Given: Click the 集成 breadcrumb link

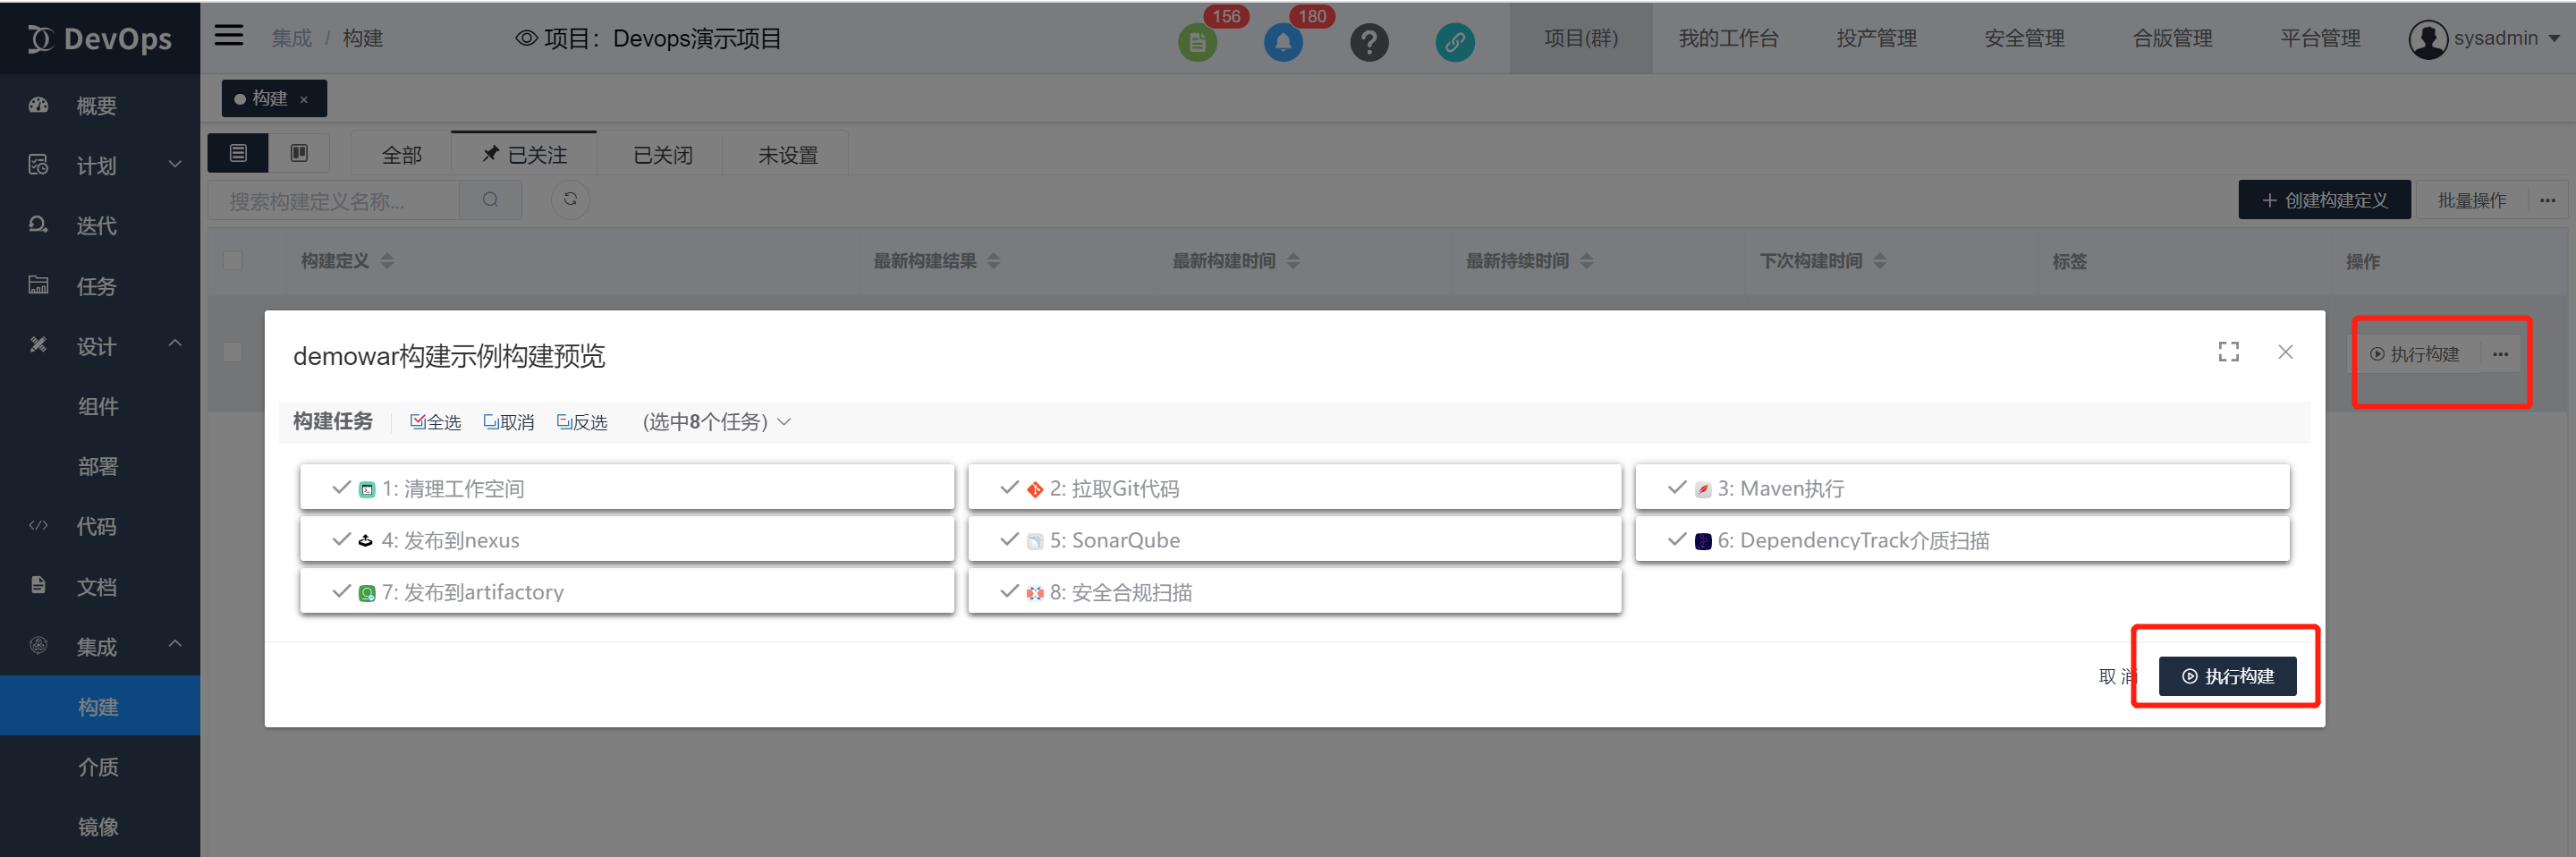Looking at the screenshot, I should [x=291, y=38].
